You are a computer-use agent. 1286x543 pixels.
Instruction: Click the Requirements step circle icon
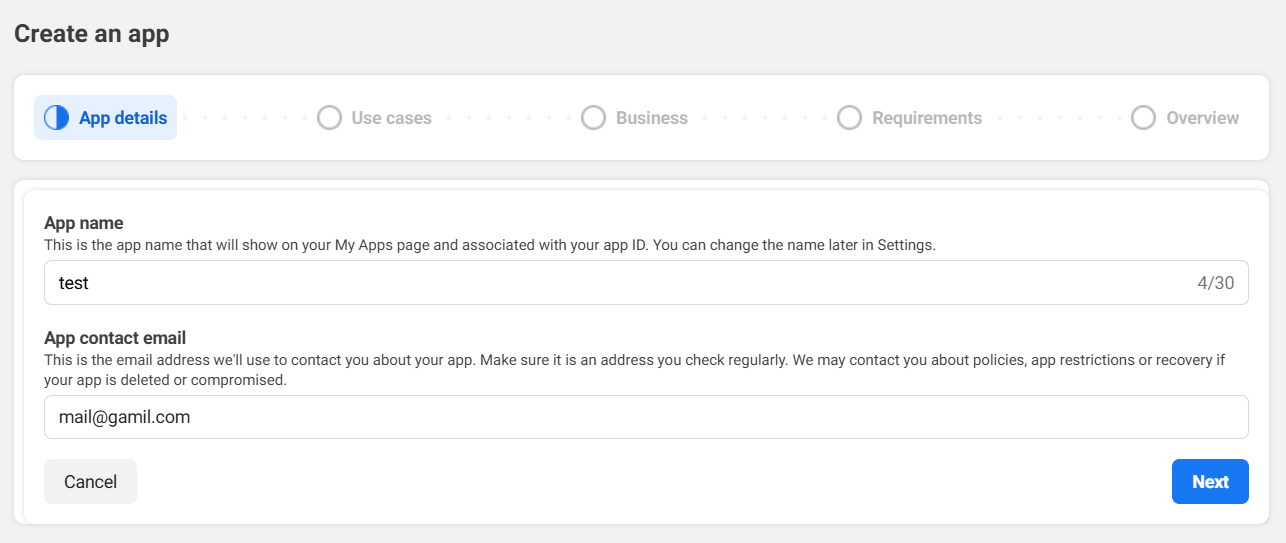pos(849,118)
